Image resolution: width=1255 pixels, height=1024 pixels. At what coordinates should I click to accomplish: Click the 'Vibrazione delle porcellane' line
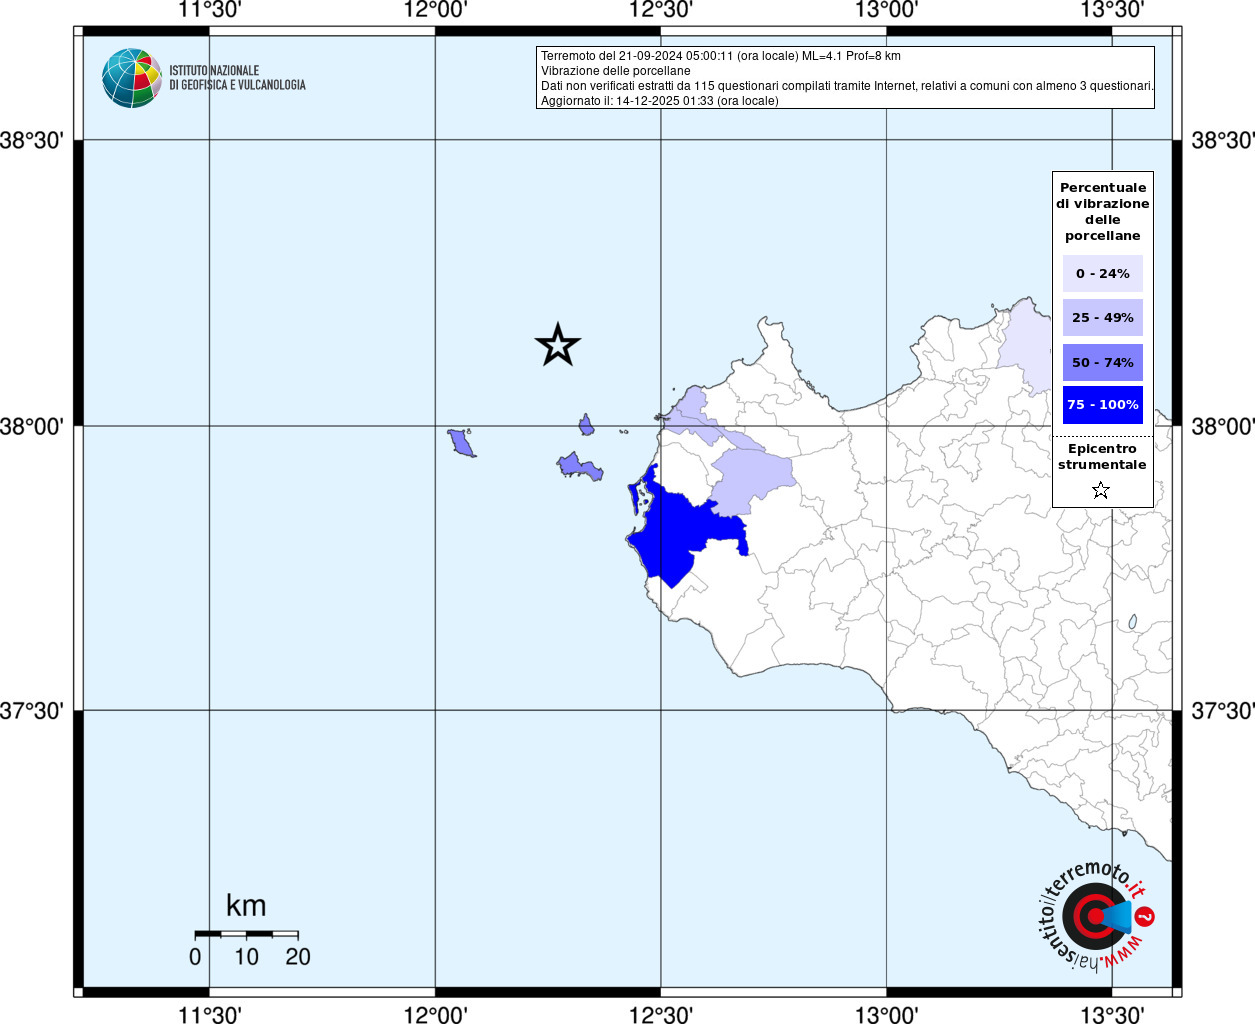pos(616,71)
